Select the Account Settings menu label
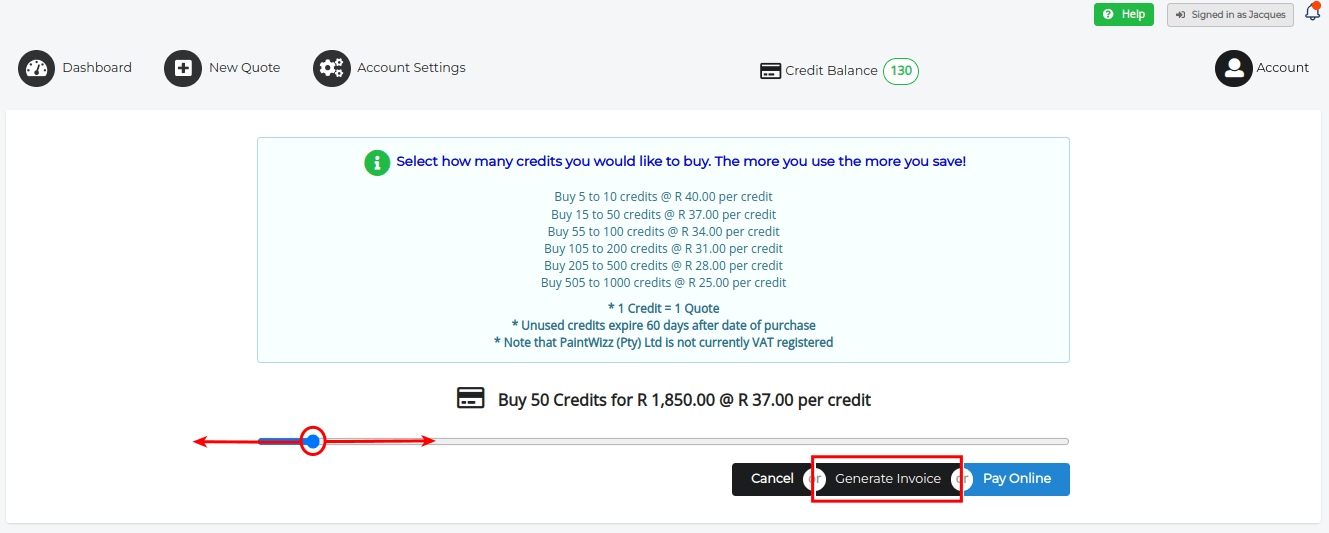This screenshot has height=533, width=1329. 411,68
